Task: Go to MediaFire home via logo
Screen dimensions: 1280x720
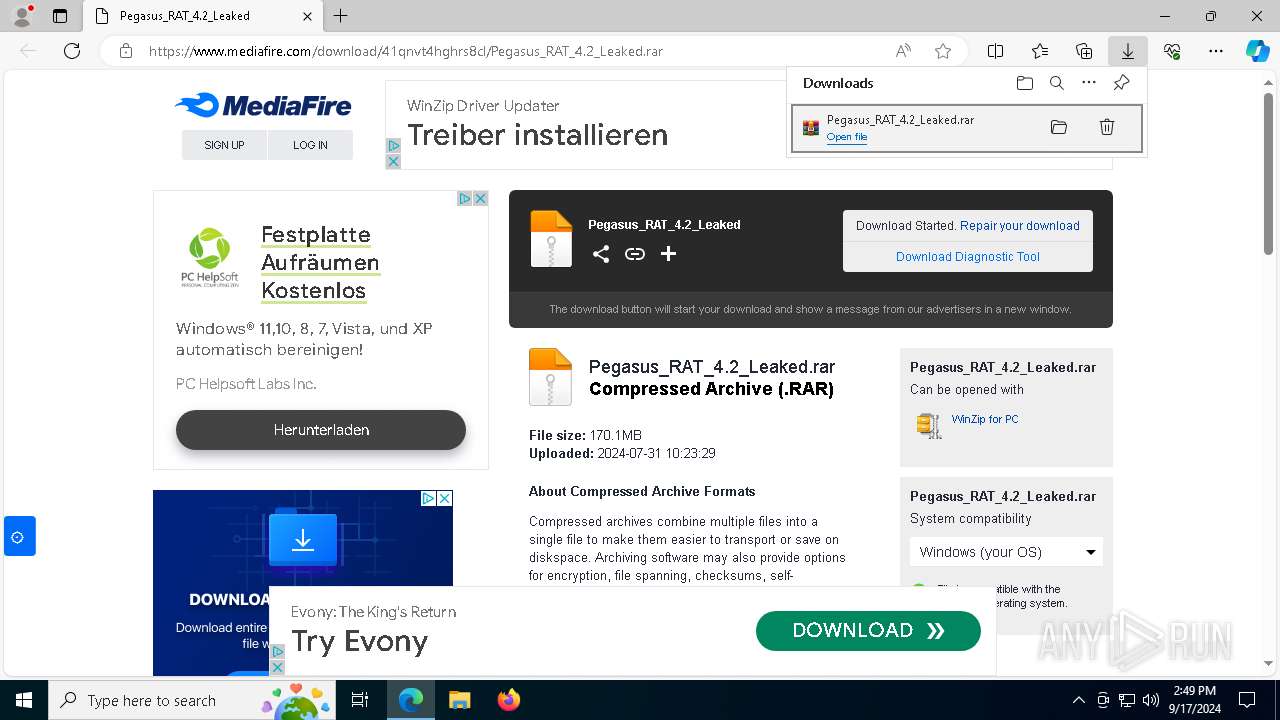Action: click(x=263, y=105)
